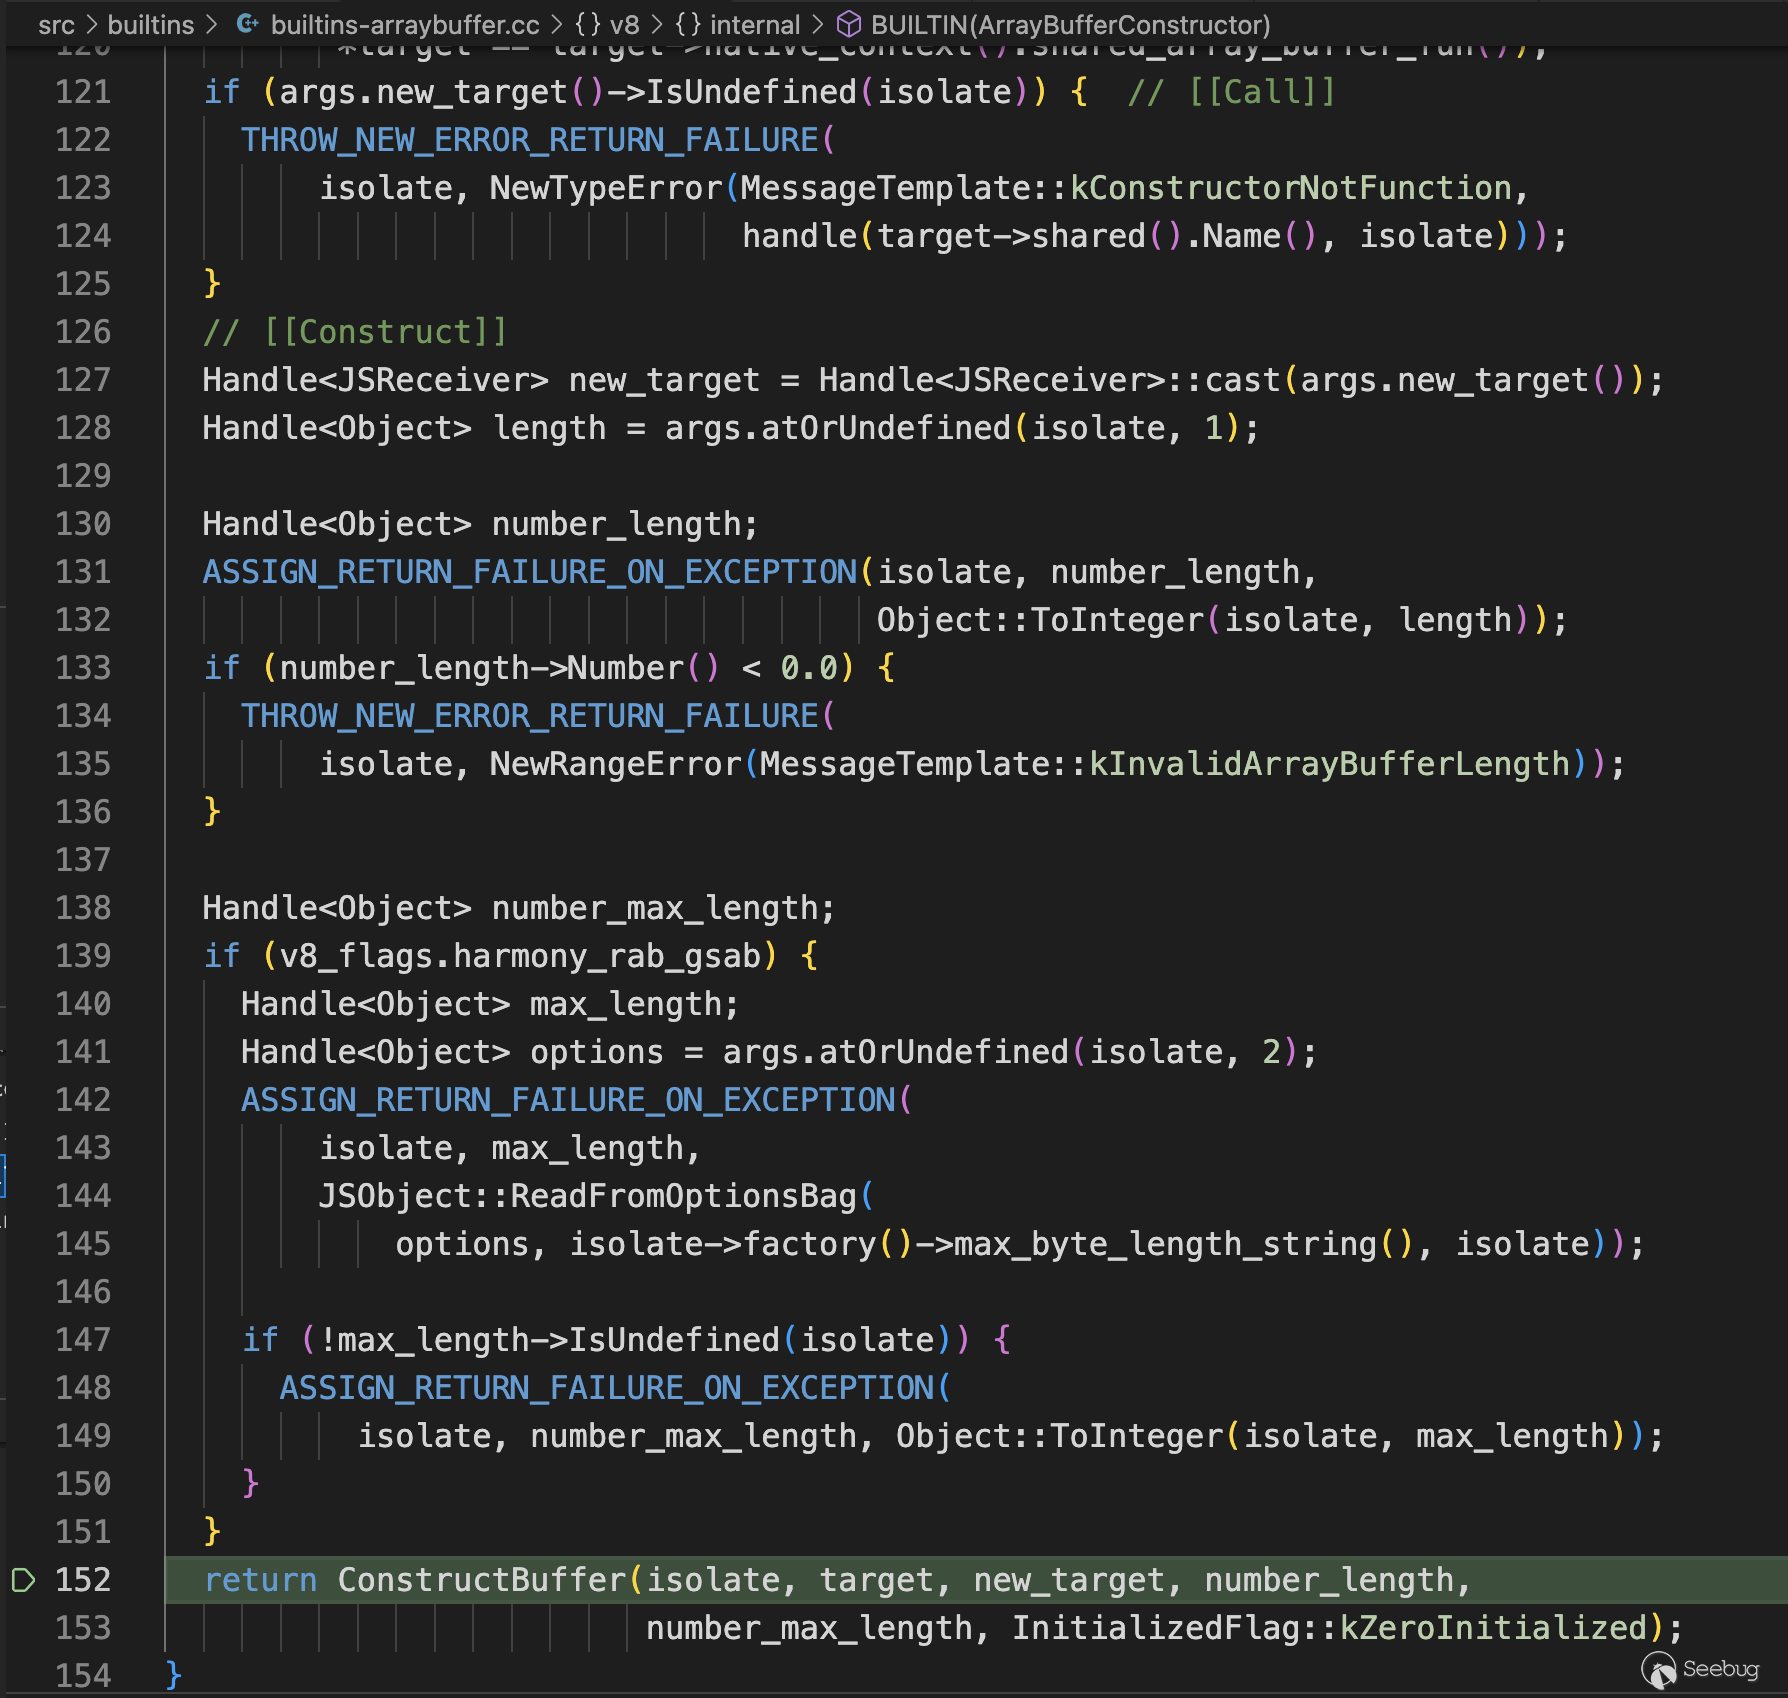Screen dimensions: 1788x1698
Task: Click the debug arrow marker at line 152
Action: 23,1580
